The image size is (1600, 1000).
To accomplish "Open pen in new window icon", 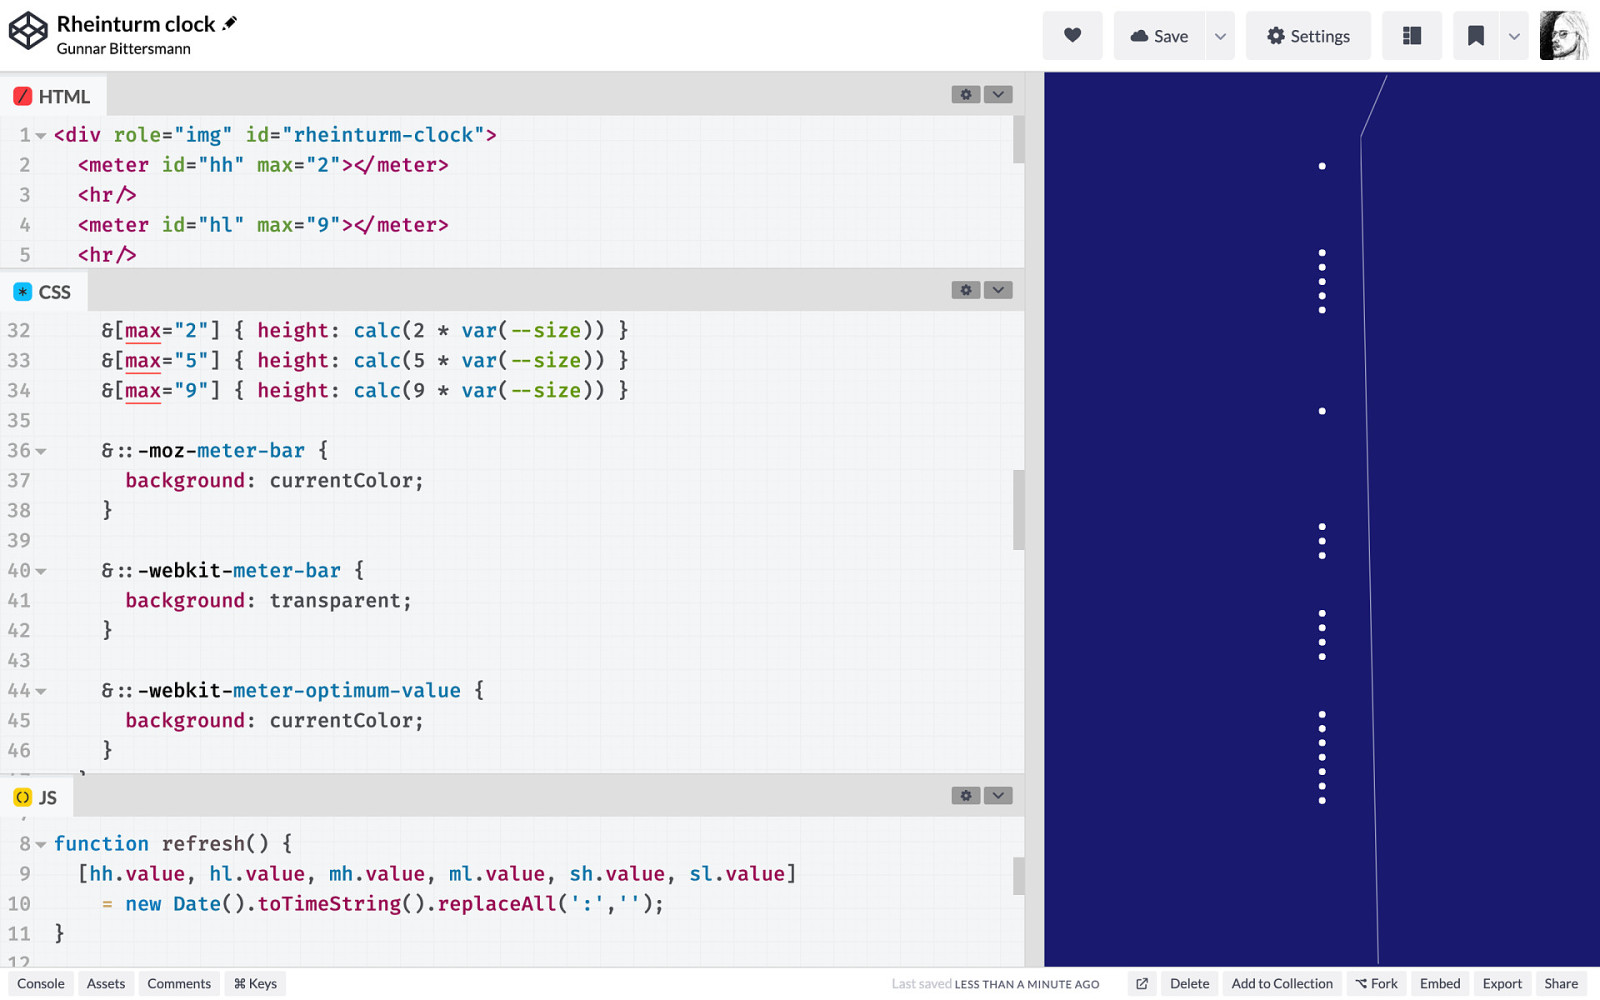I will (1142, 983).
